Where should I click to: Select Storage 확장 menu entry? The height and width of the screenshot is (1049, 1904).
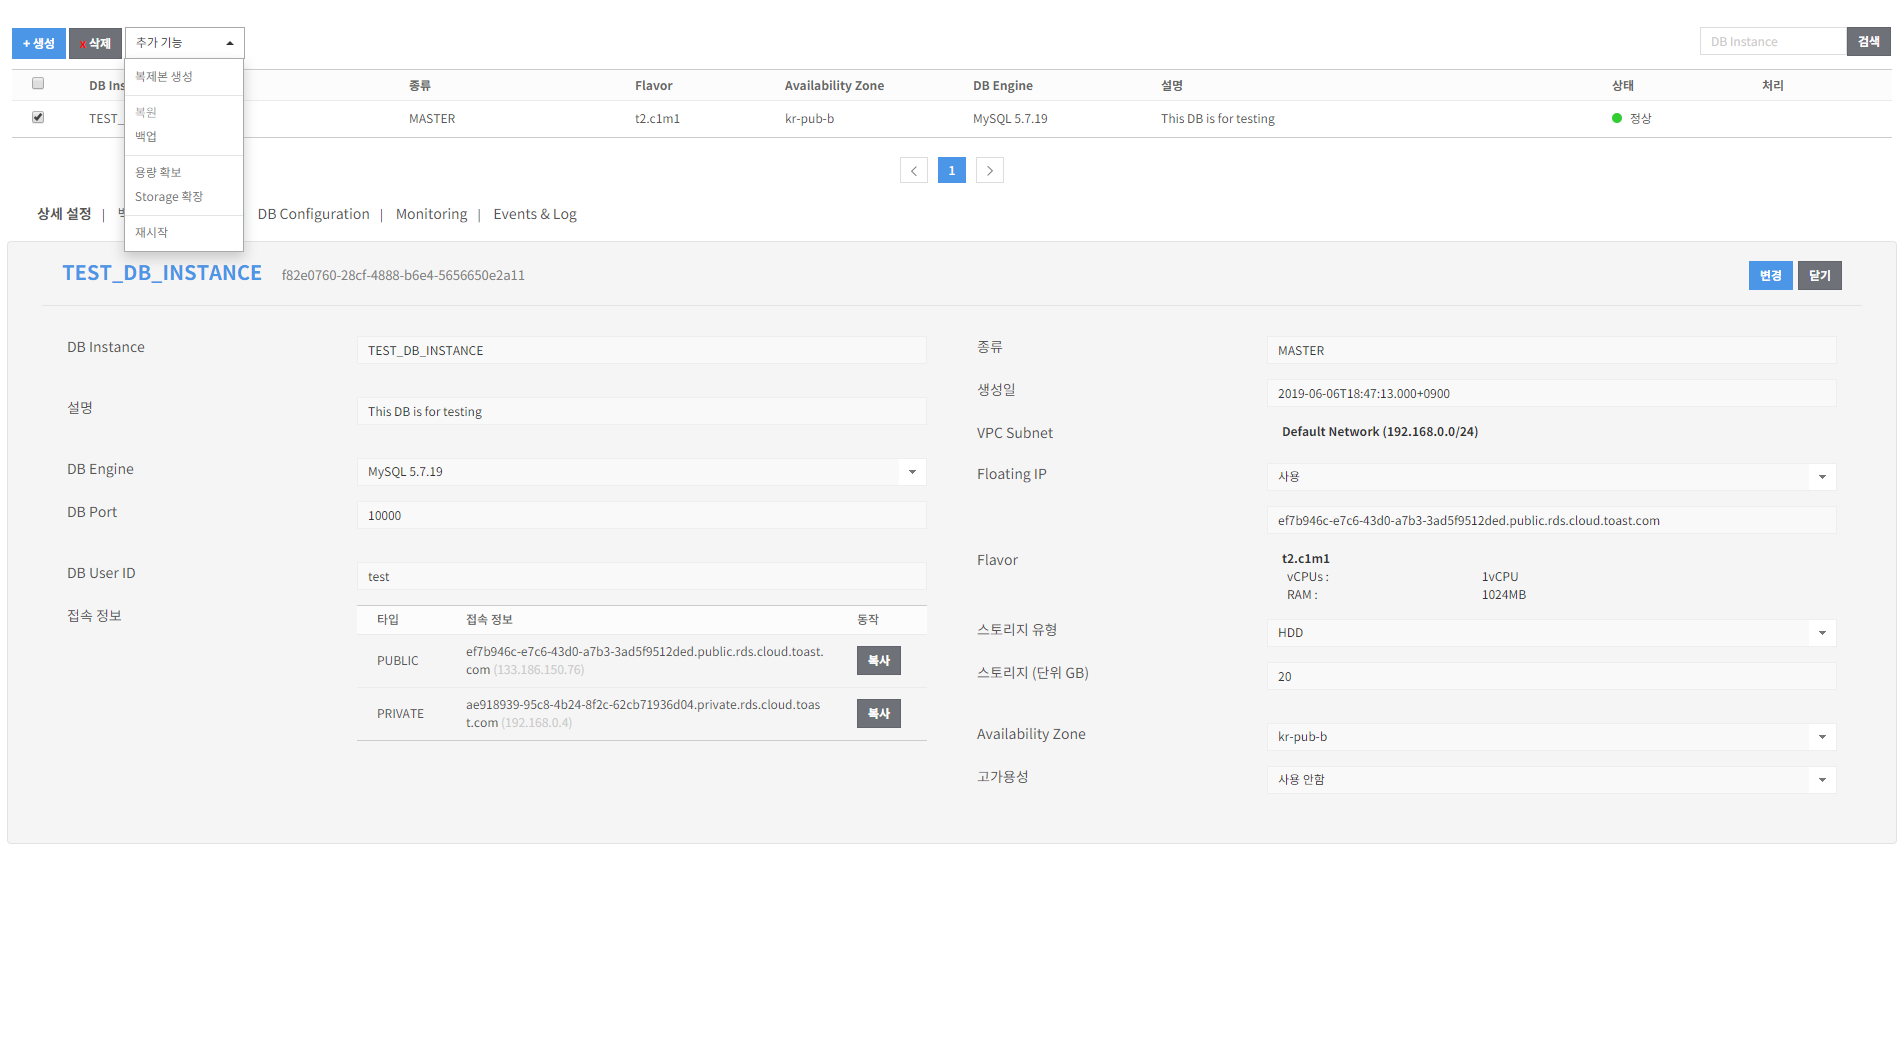coord(169,197)
